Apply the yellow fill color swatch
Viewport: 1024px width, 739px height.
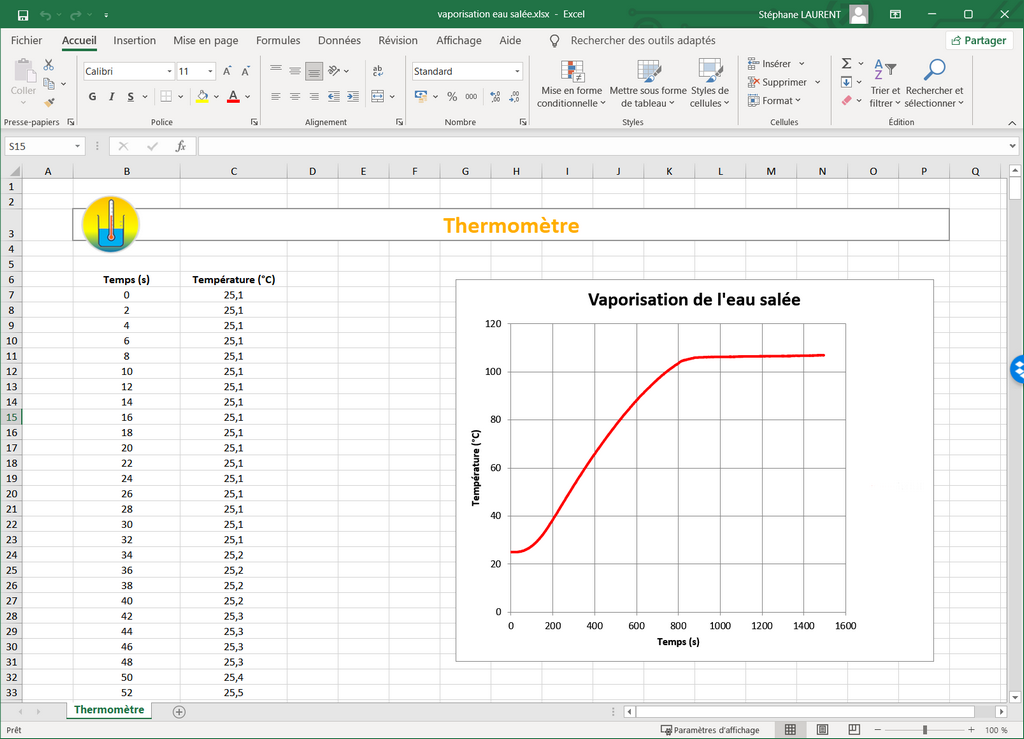(x=202, y=97)
